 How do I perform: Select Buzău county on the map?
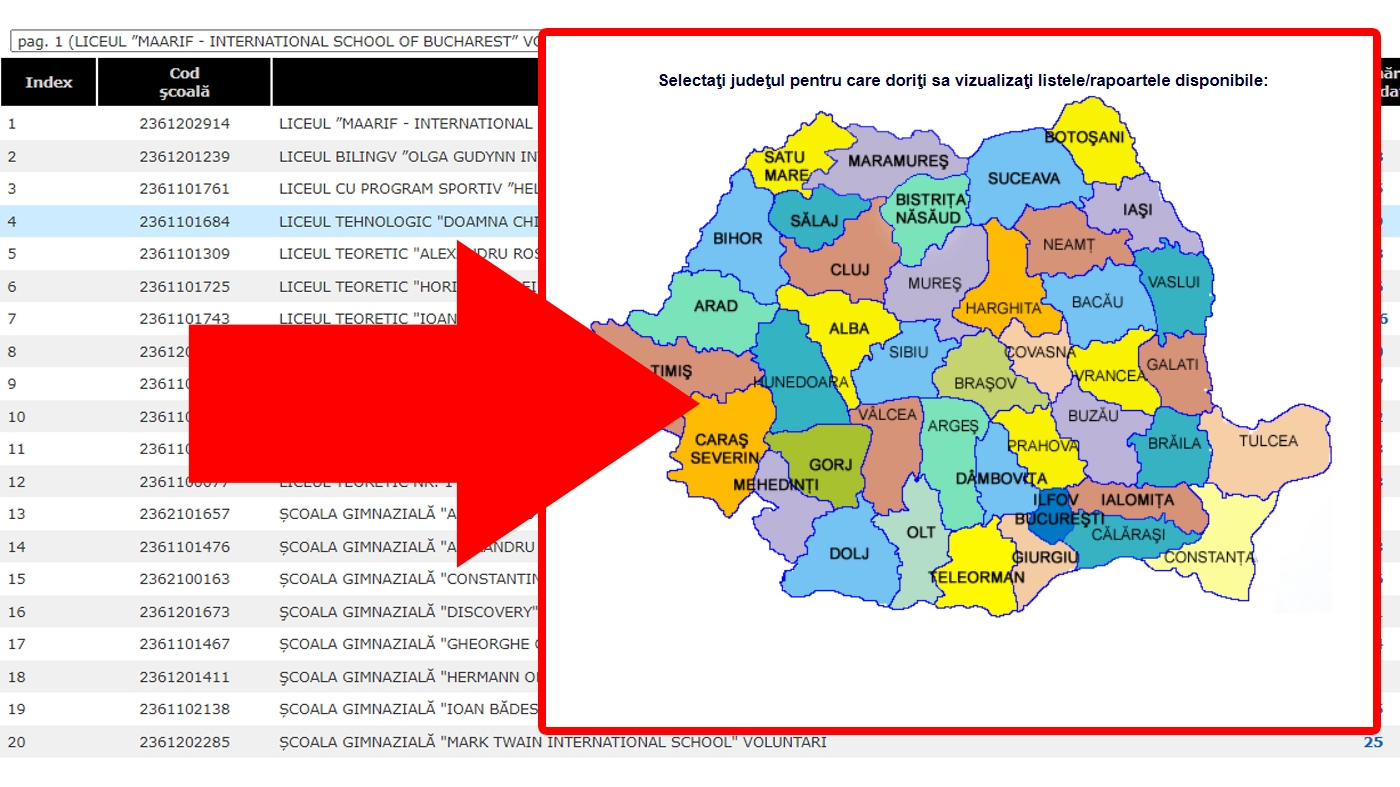coord(1092,416)
